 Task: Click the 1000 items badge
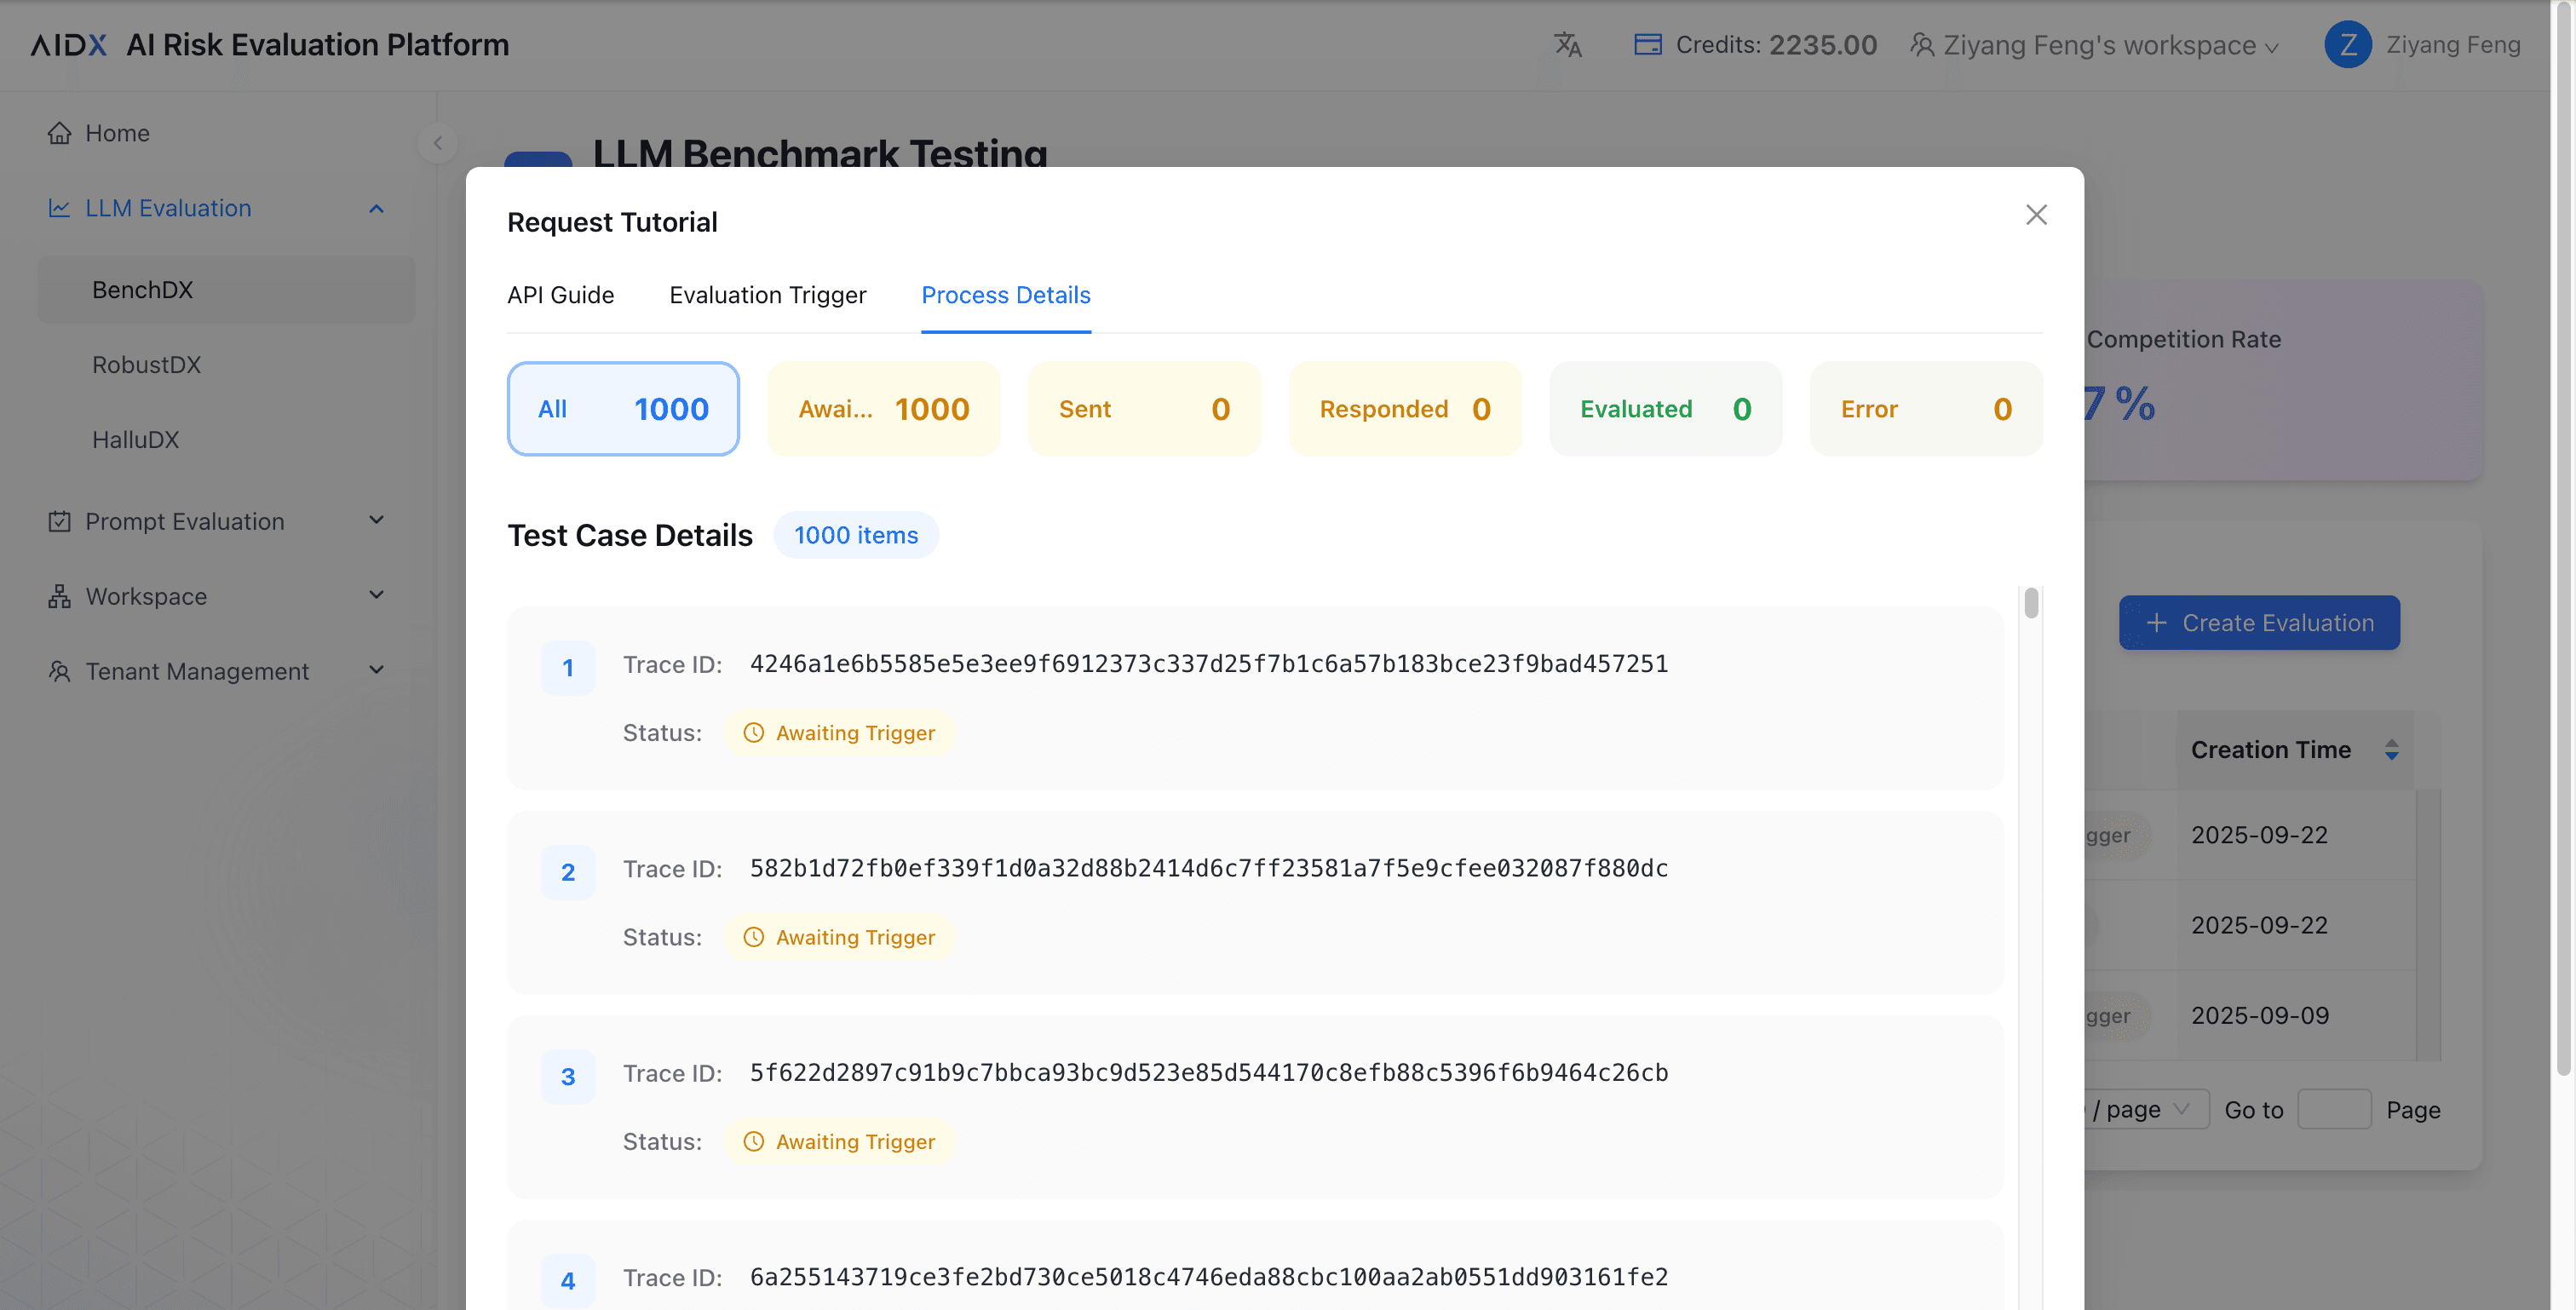[x=856, y=535]
